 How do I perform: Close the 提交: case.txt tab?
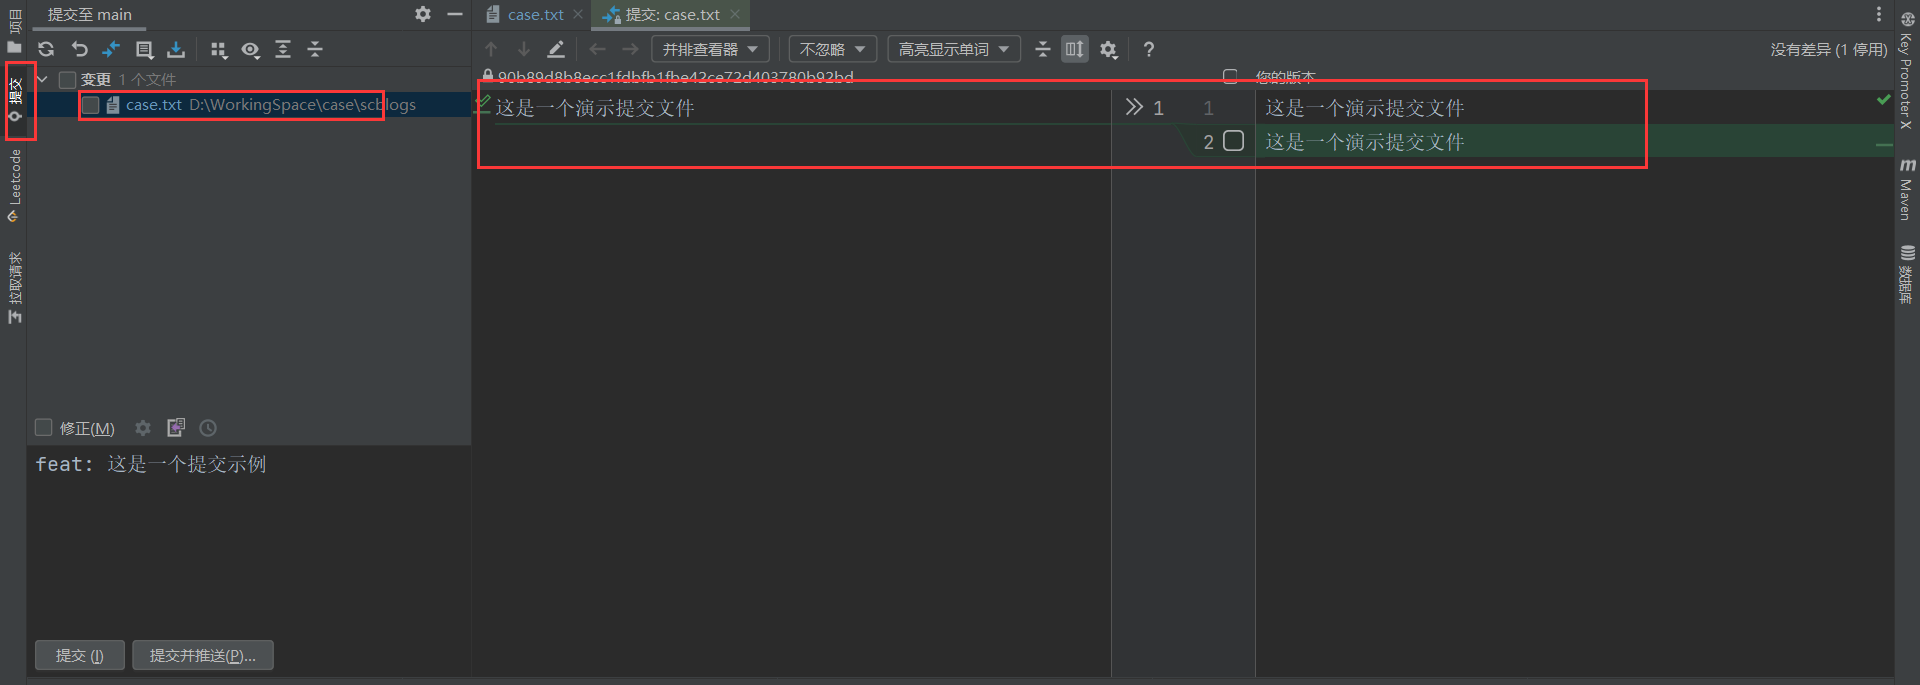(735, 14)
